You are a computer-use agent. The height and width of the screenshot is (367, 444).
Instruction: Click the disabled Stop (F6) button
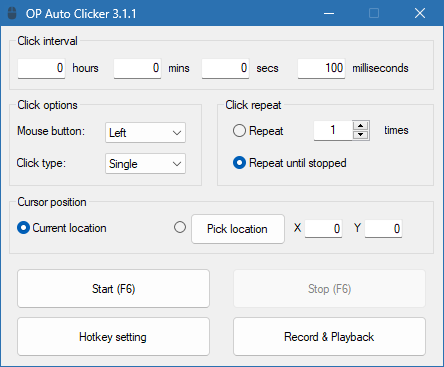[x=329, y=289]
